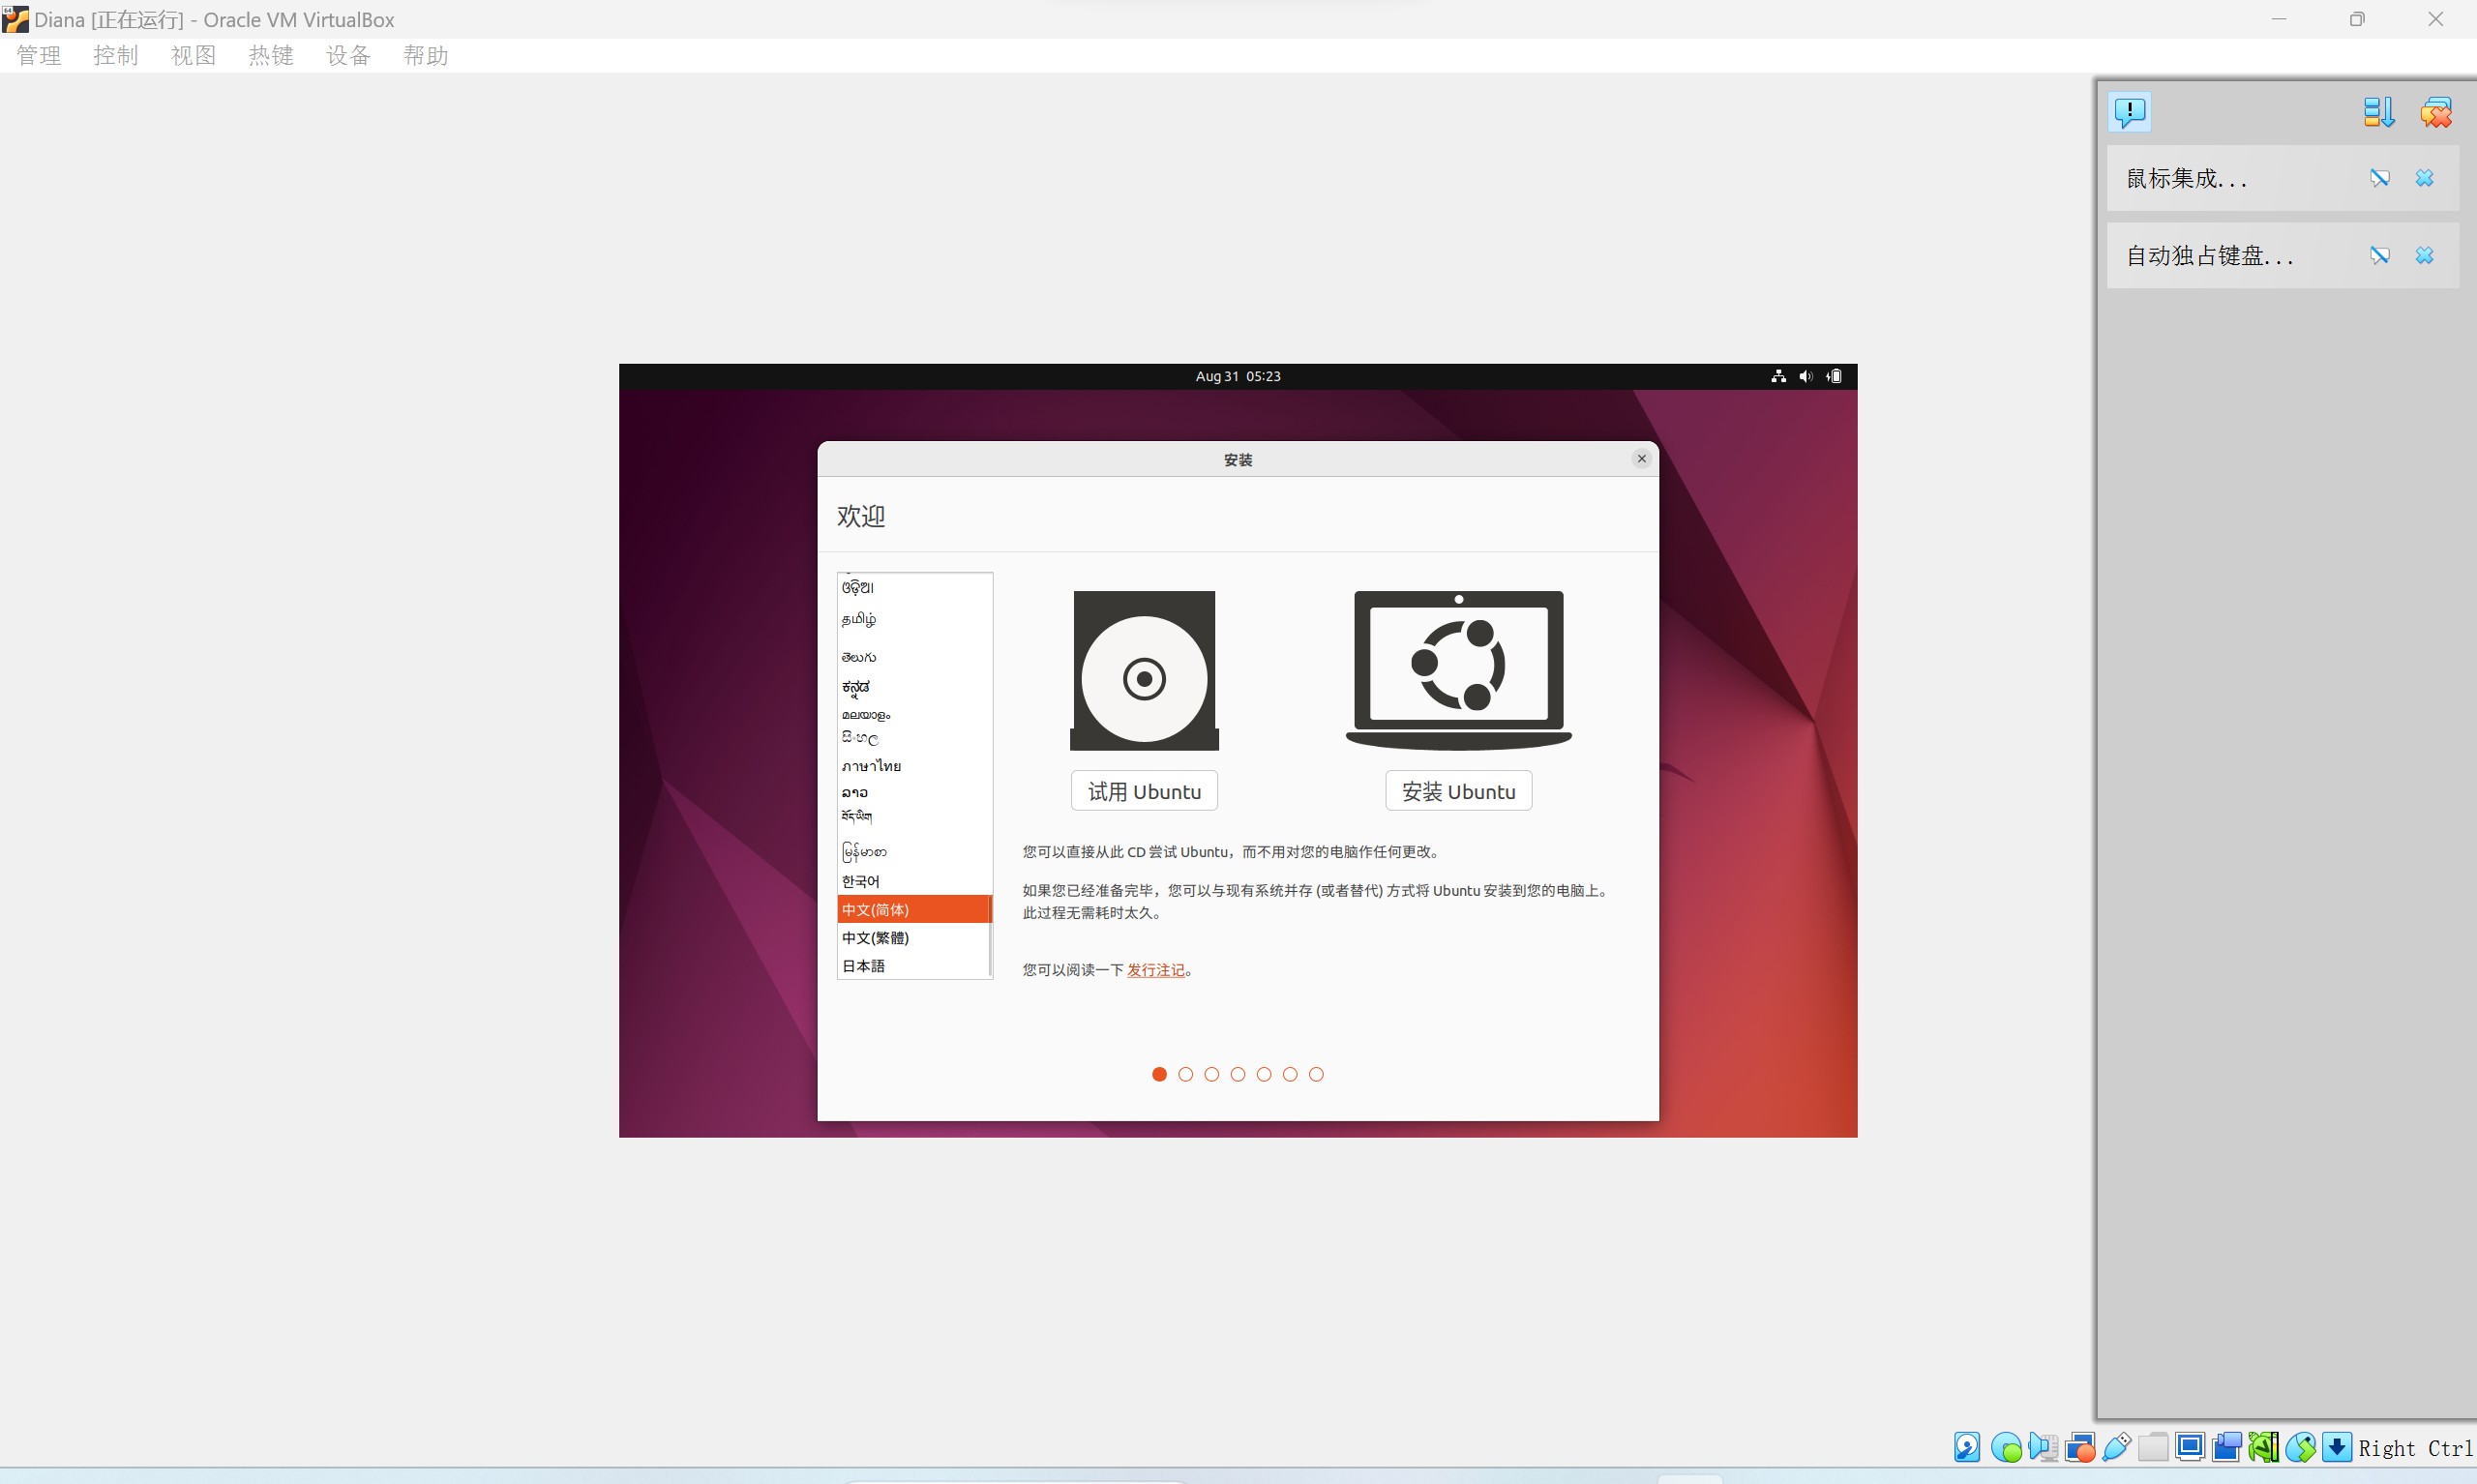Open the 发行注记 release notes link
The width and height of the screenshot is (2477, 1484).
coord(1155,970)
